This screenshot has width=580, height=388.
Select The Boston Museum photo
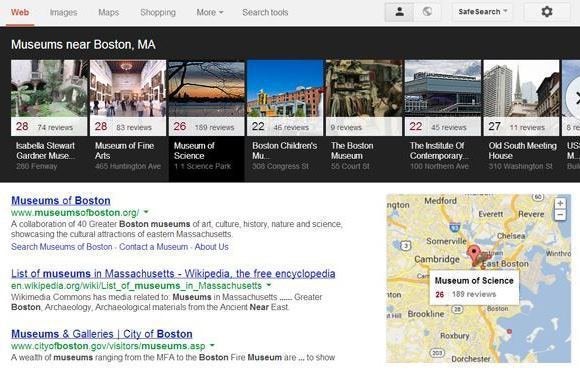(364, 89)
